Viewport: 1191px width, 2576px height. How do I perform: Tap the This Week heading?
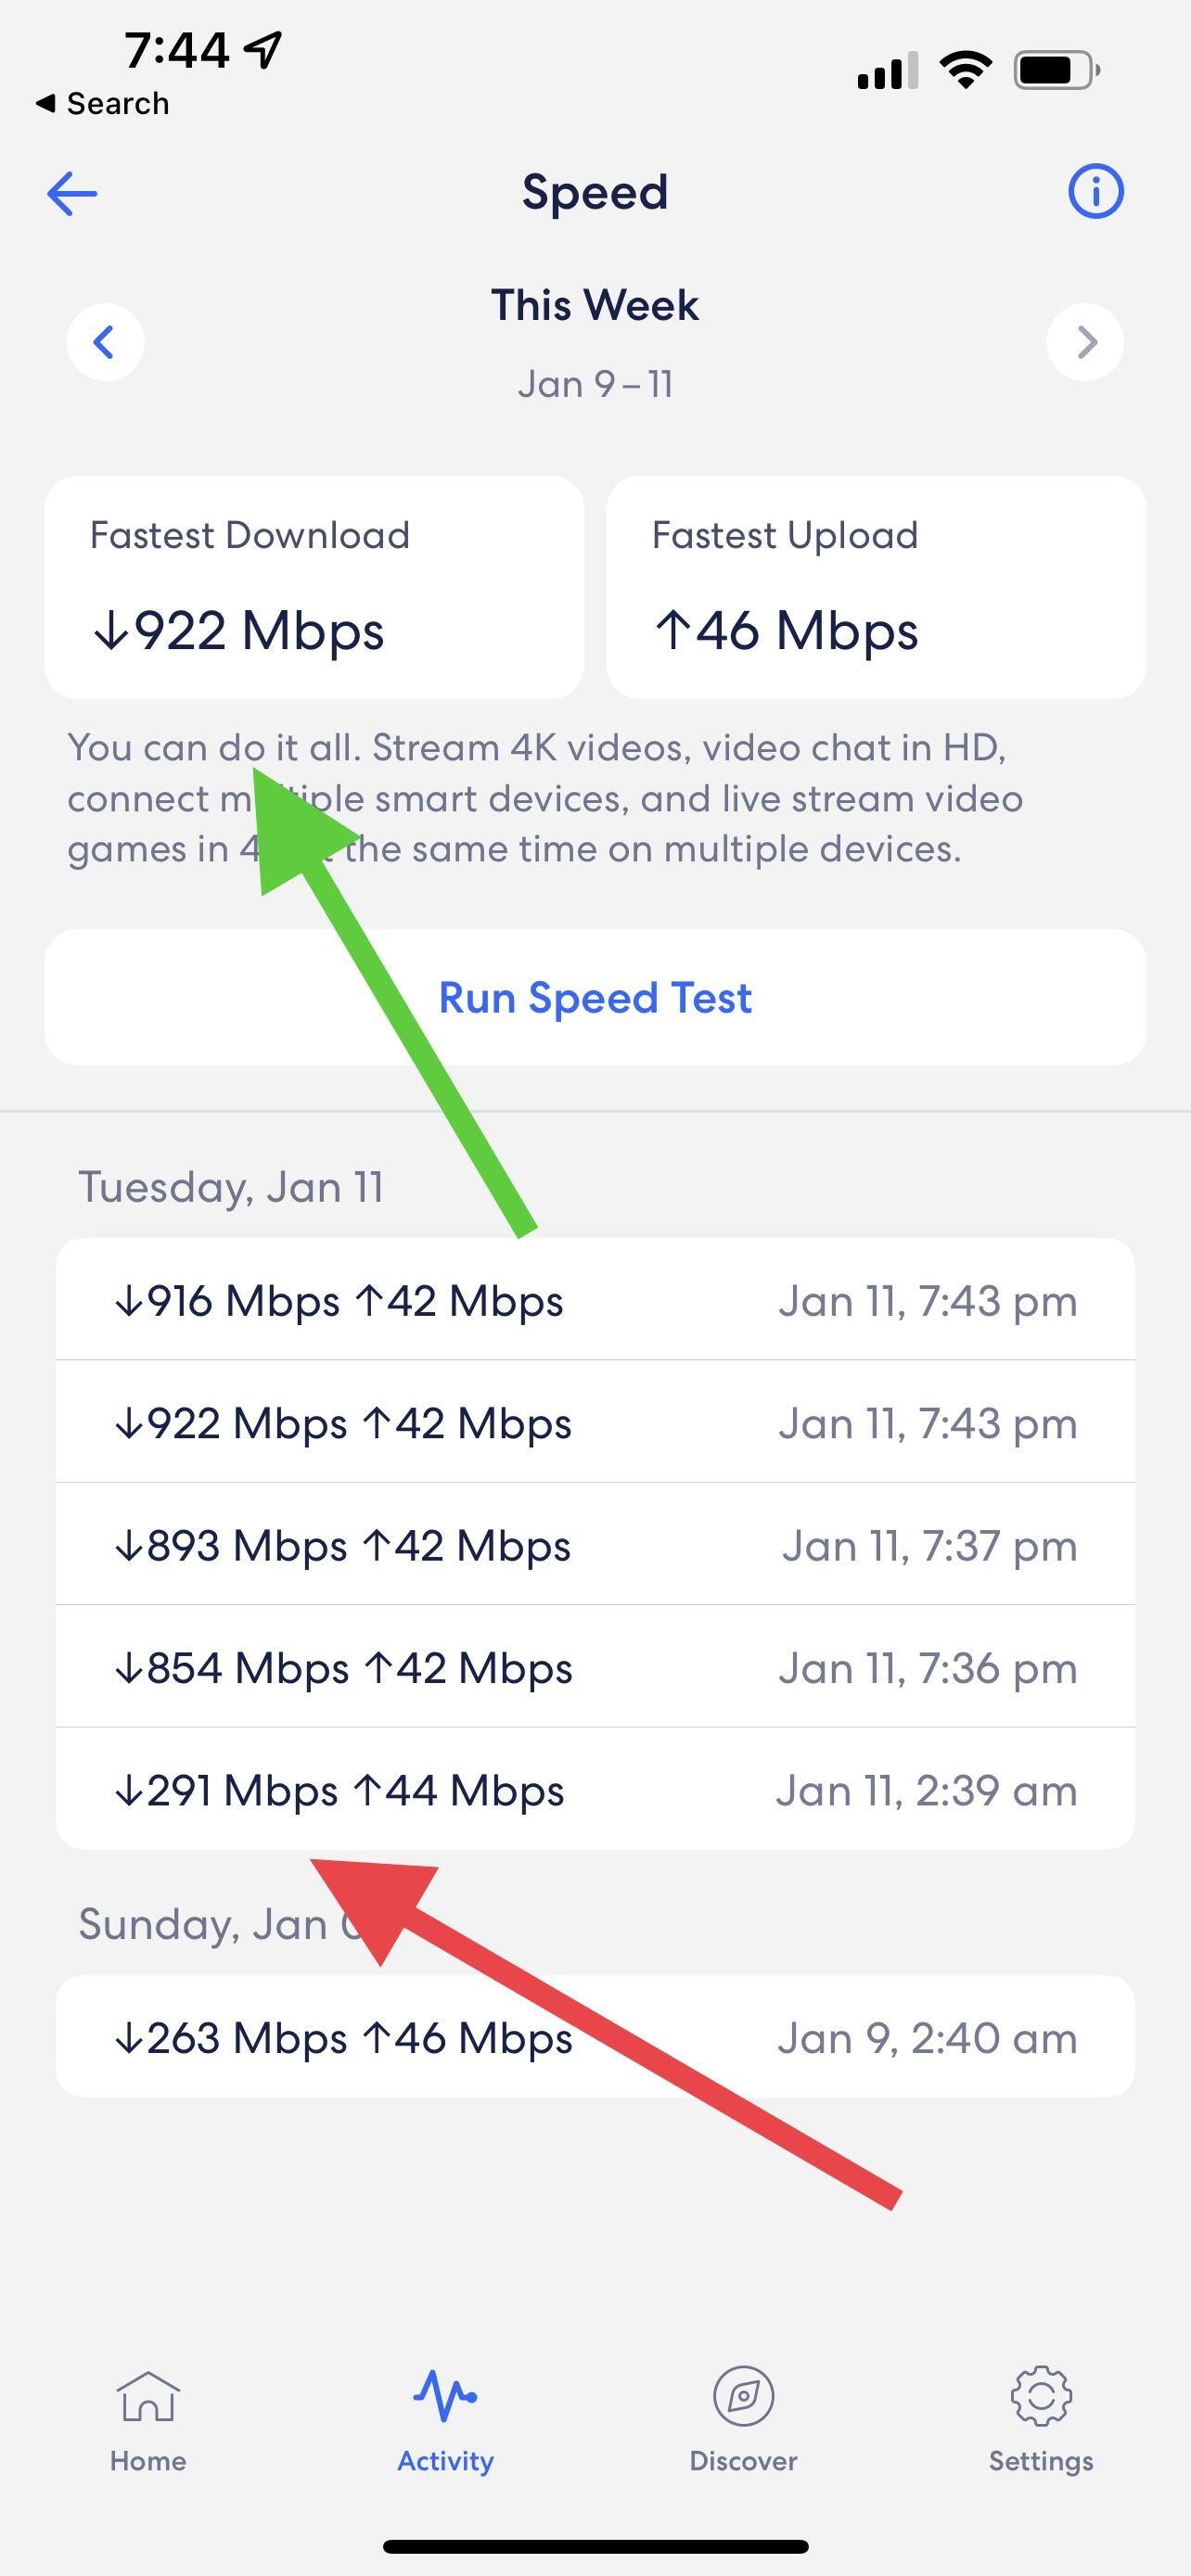click(x=595, y=305)
